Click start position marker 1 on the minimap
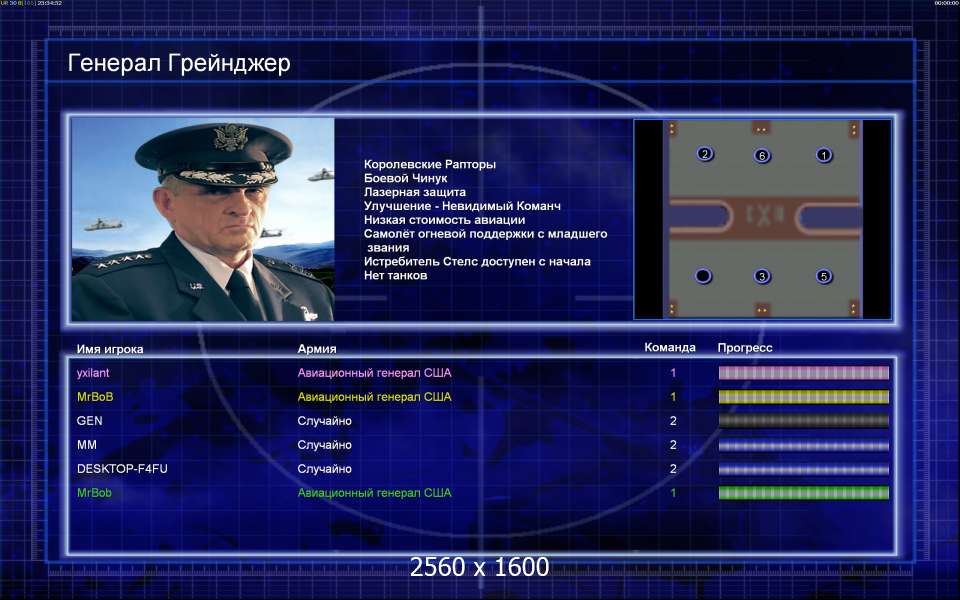 click(824, 155)
